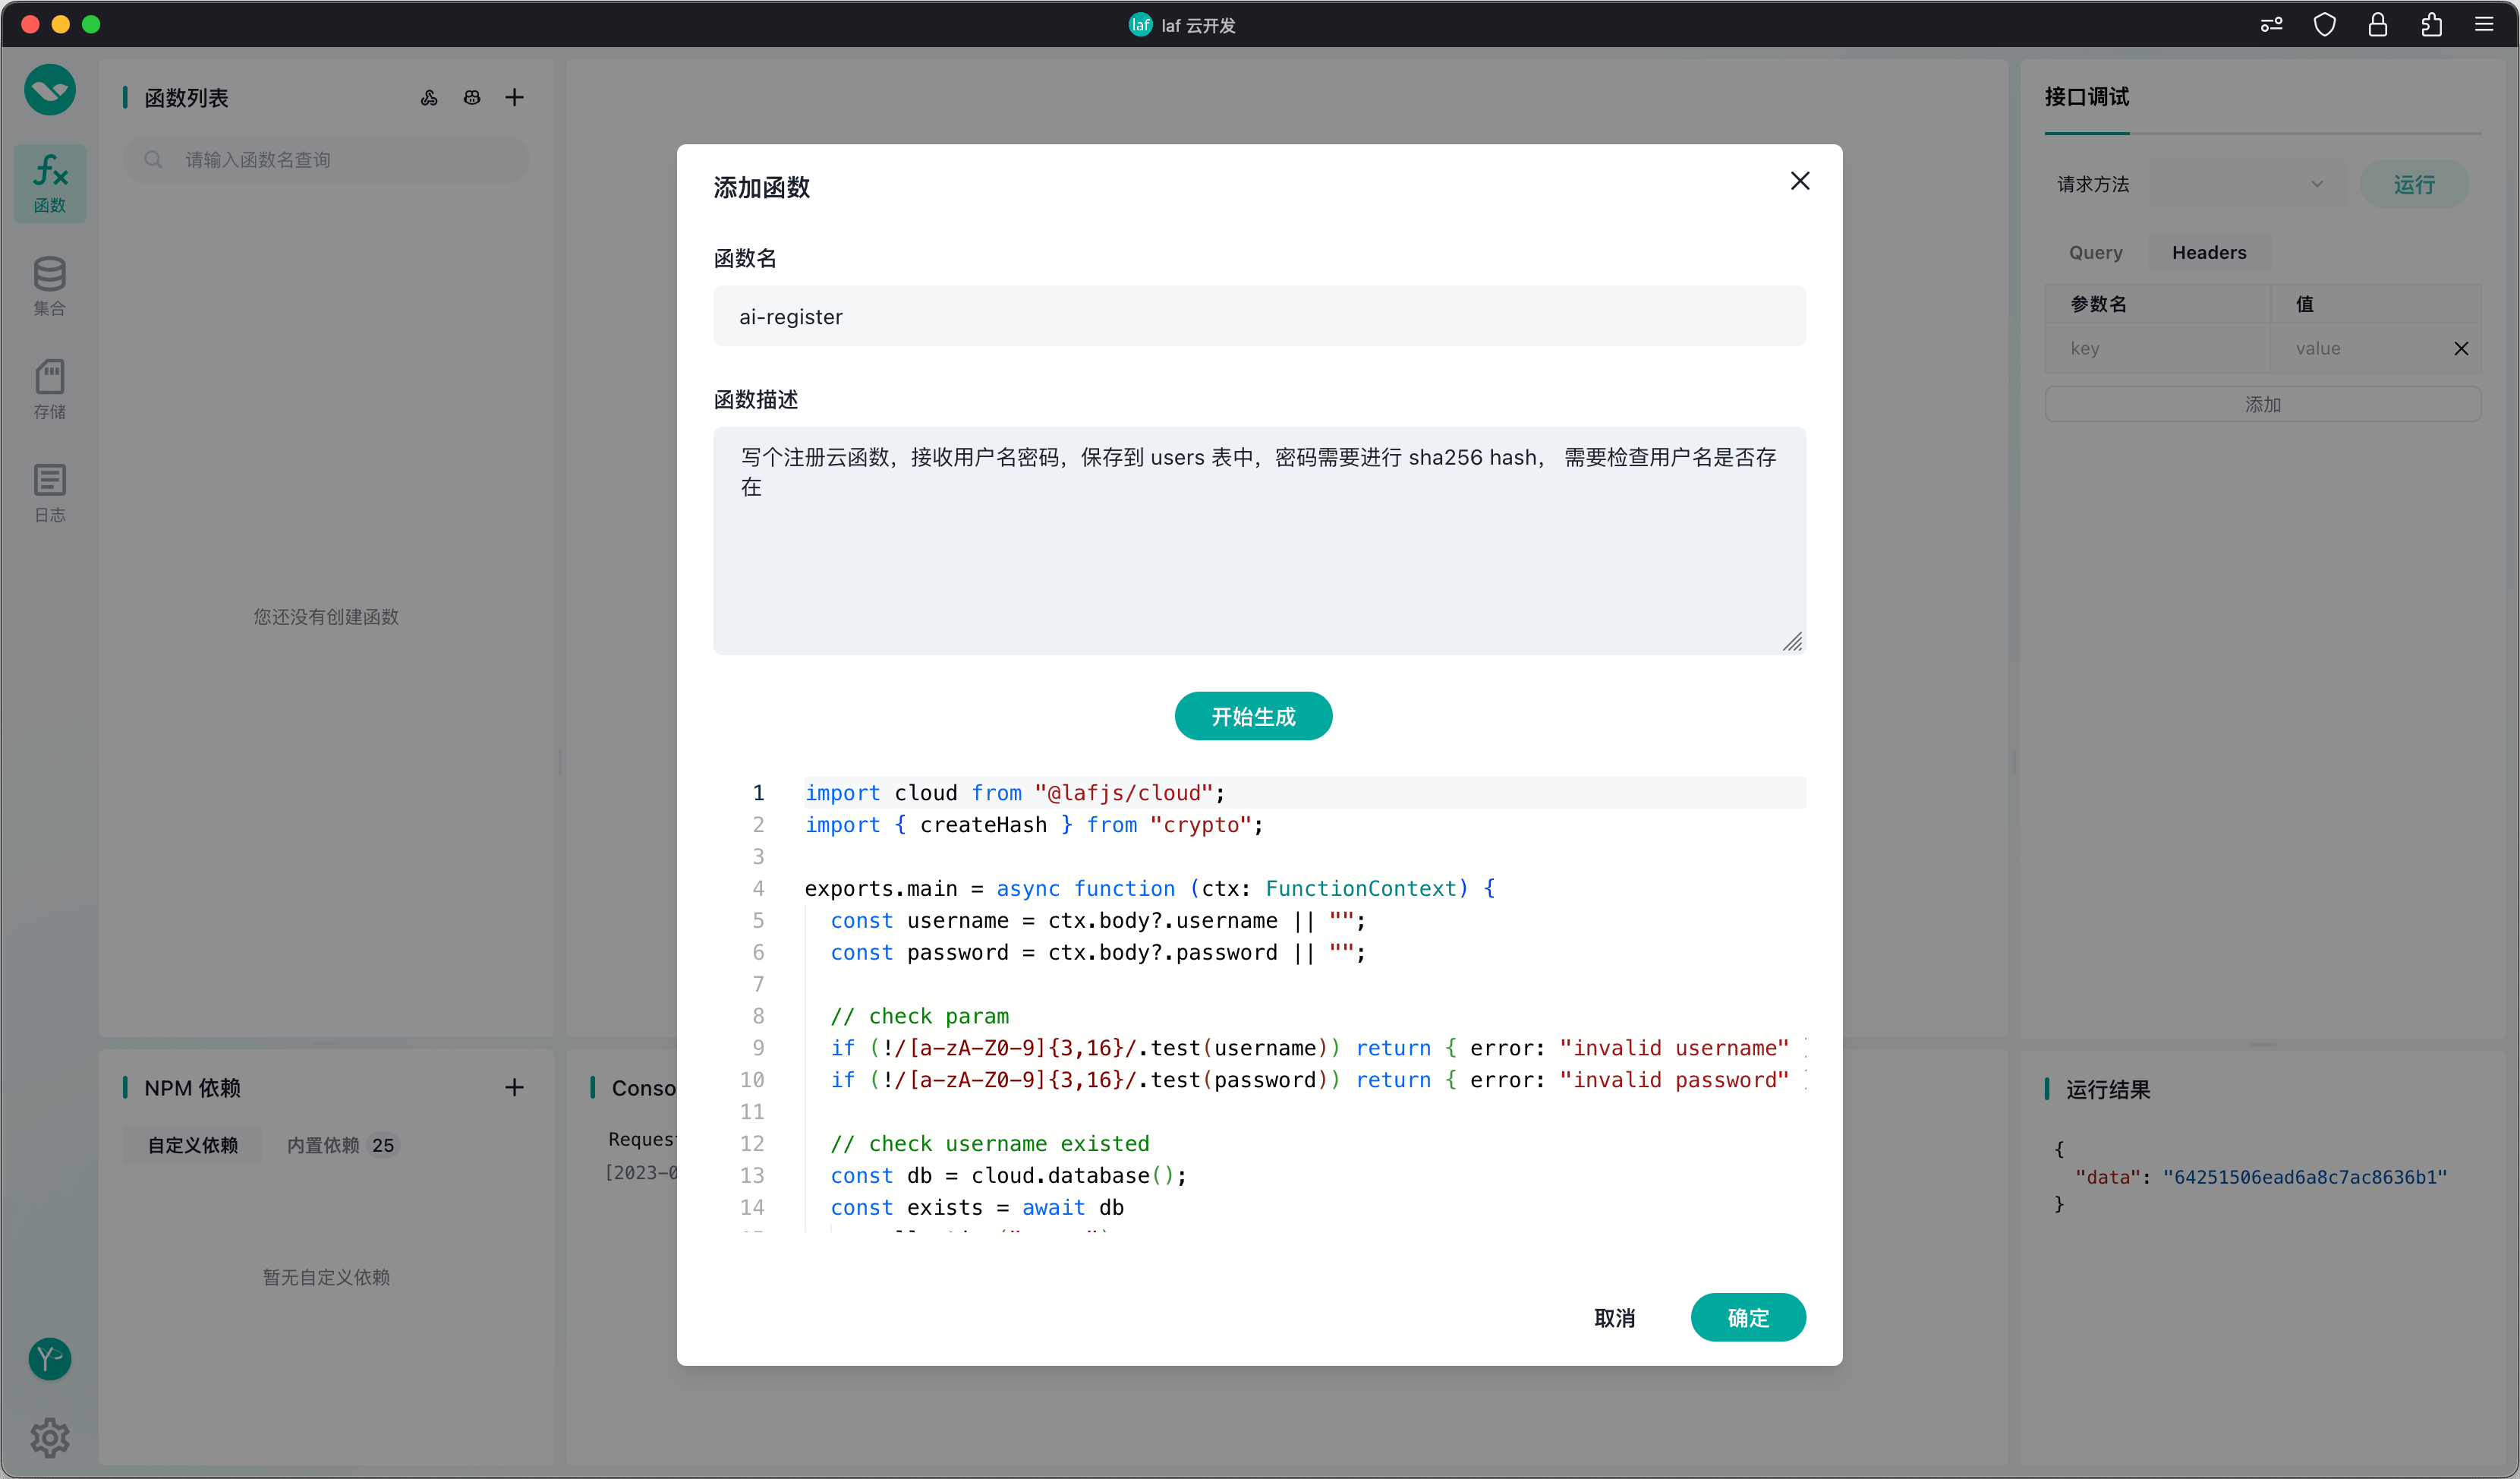This screenshot has height=1479, width=2520.
Task: Click the plus icon in 函数列表 header
Action: (514, 97)
